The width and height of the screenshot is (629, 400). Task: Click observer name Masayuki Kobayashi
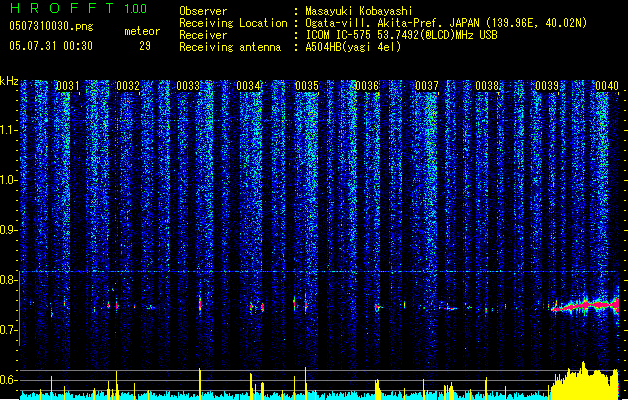pyautogui.click(x=359, y=11)
